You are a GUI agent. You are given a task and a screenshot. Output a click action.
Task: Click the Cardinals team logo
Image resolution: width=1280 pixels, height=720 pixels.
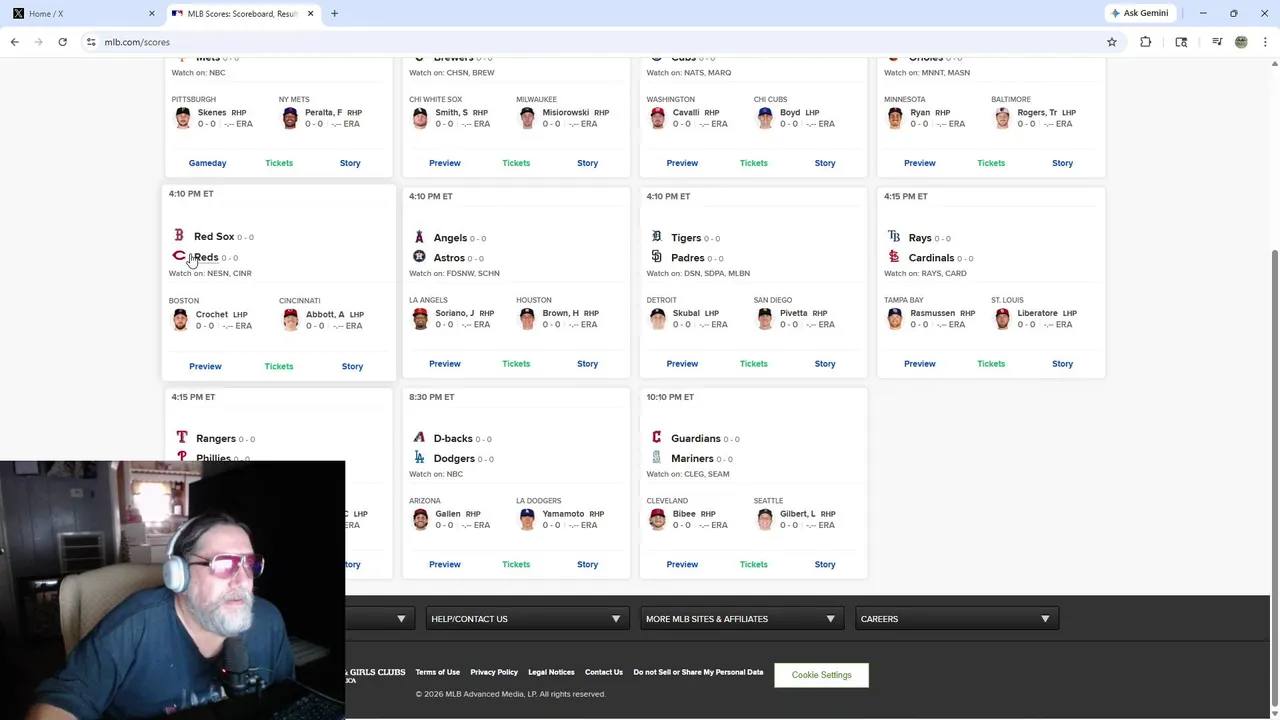(894, 257)
